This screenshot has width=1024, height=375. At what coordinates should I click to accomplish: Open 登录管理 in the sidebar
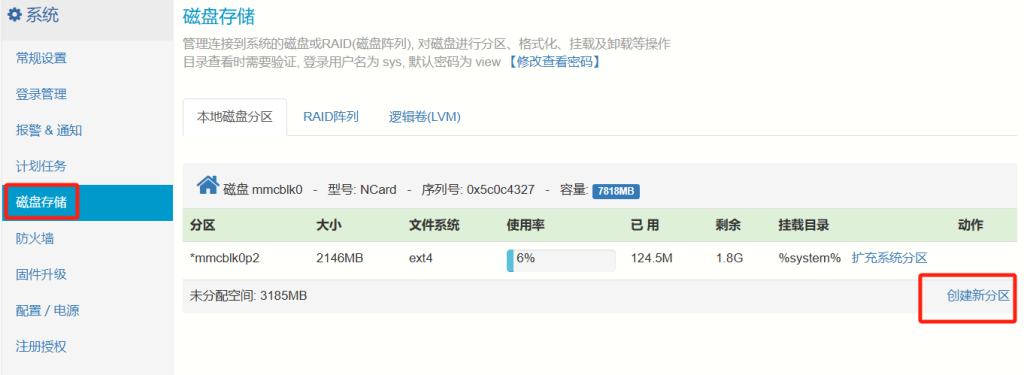[x=41, y=94]
